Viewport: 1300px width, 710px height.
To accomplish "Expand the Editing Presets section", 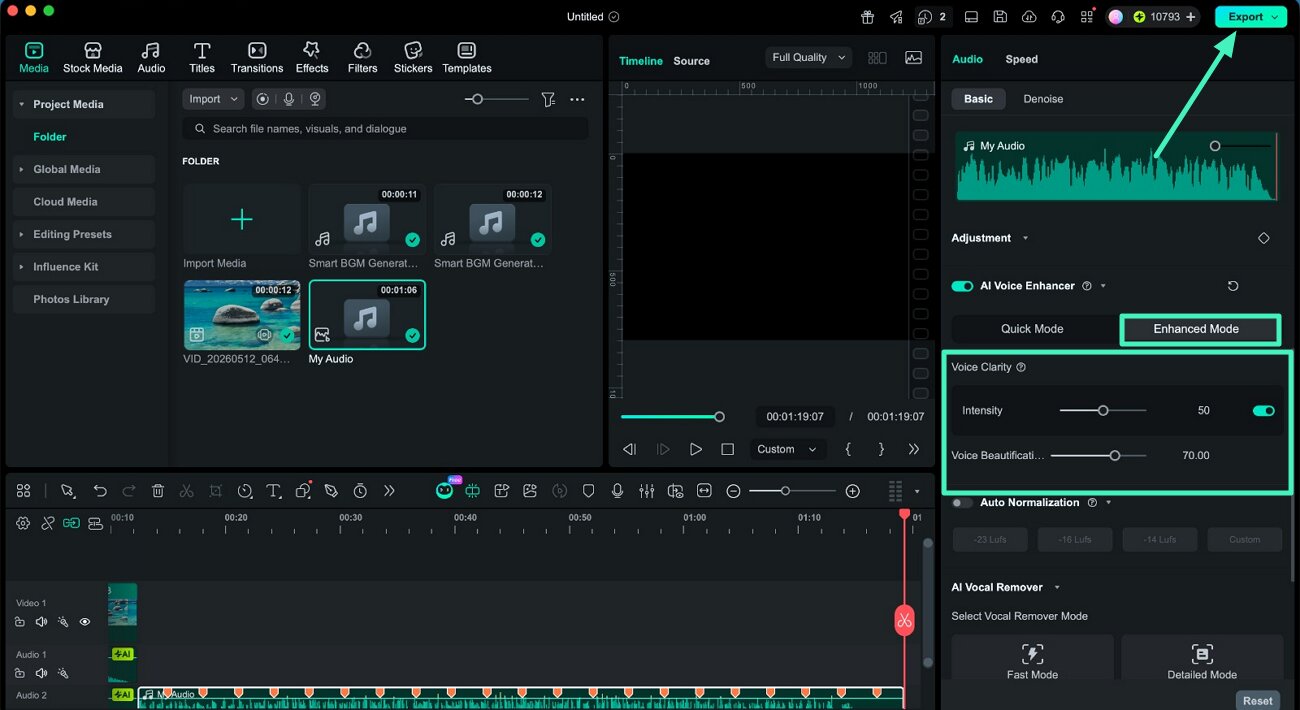I will coord(21,235).
